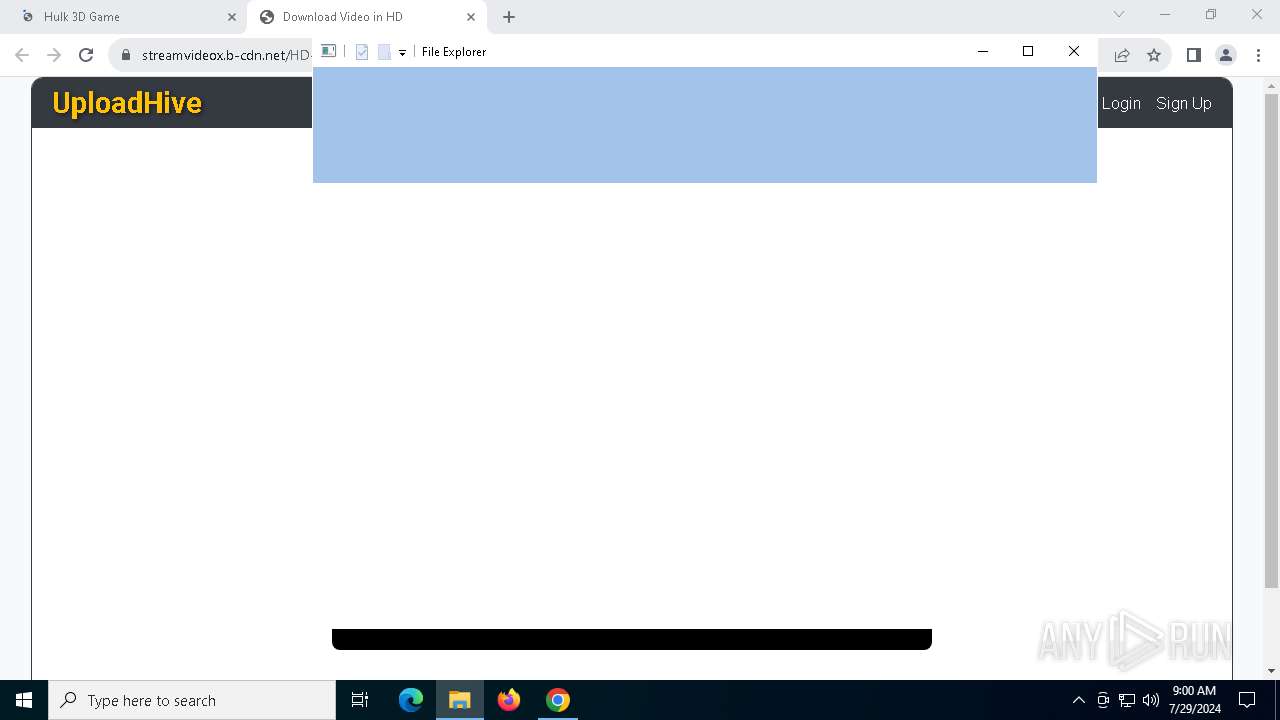Go back to previous page
This screenshot has height=720, width=1280.
(22, 55)
